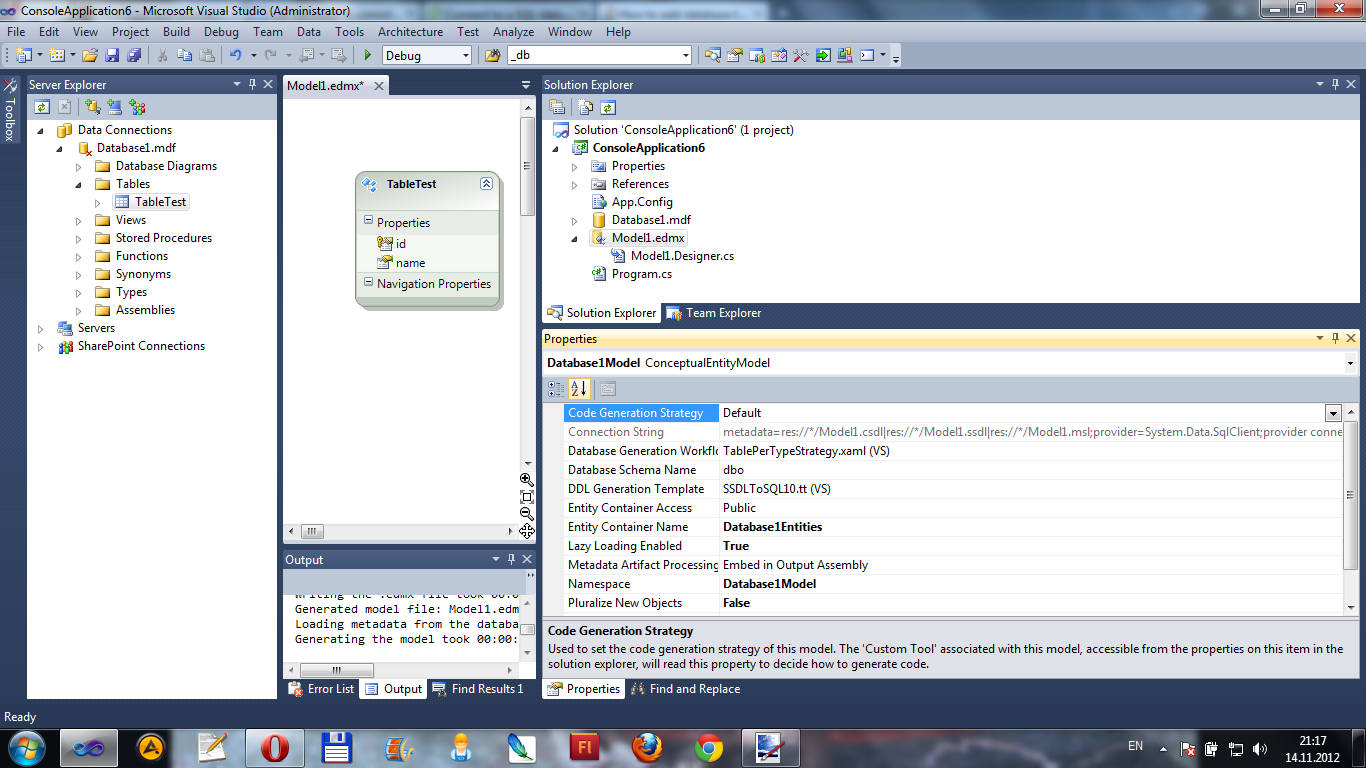
Task: Pin the Server Explorer panel
Action: tap(253, 85)
